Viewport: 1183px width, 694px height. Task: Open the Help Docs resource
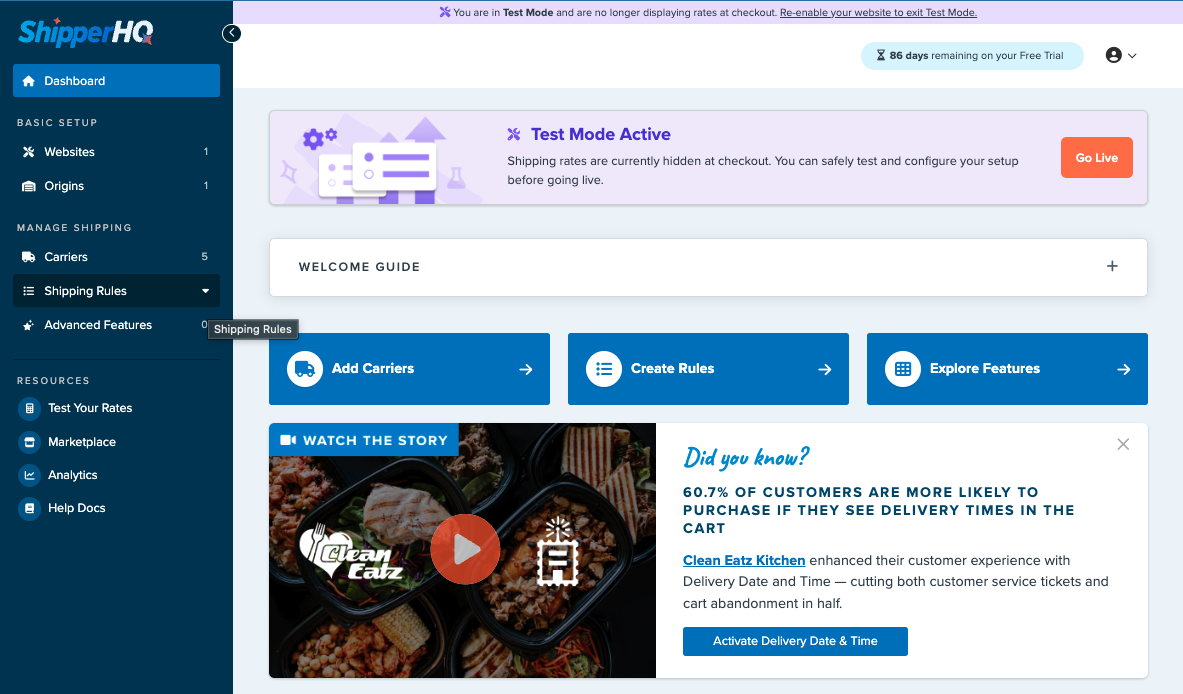click(76, 508)
